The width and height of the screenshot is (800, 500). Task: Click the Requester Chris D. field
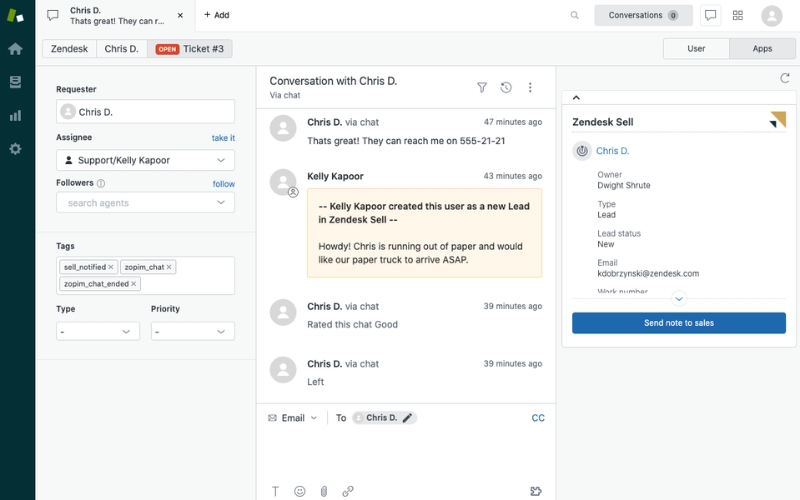(x=145, y=111)
